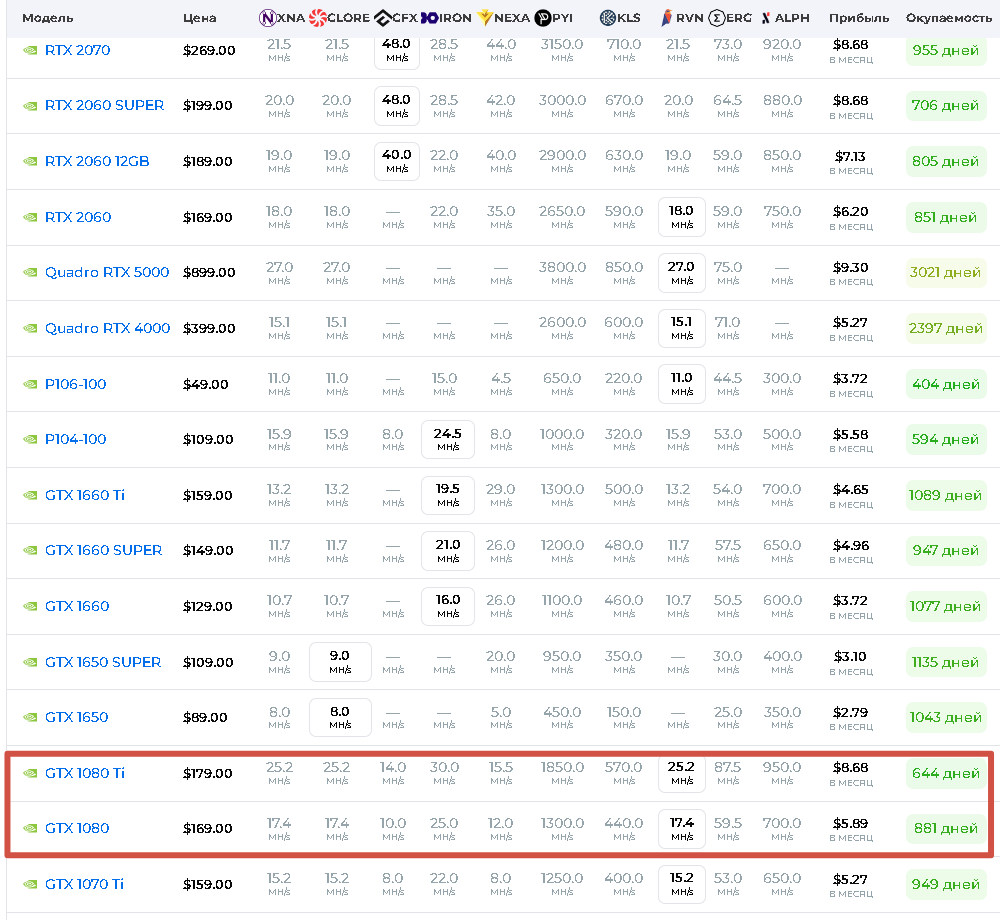This screenshot has width=1000, height=920.
Task: Click Nvidia logo beside RTX 2070
Action: pos(30,50)
